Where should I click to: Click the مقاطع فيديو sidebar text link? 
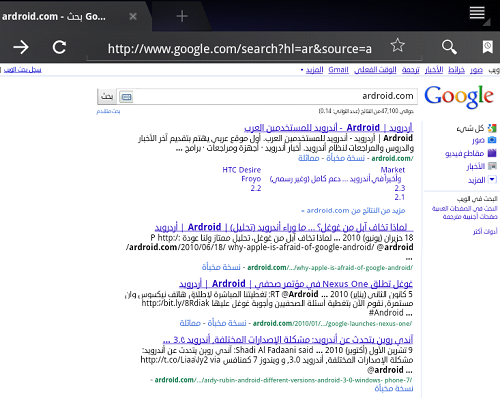(464, 153)
